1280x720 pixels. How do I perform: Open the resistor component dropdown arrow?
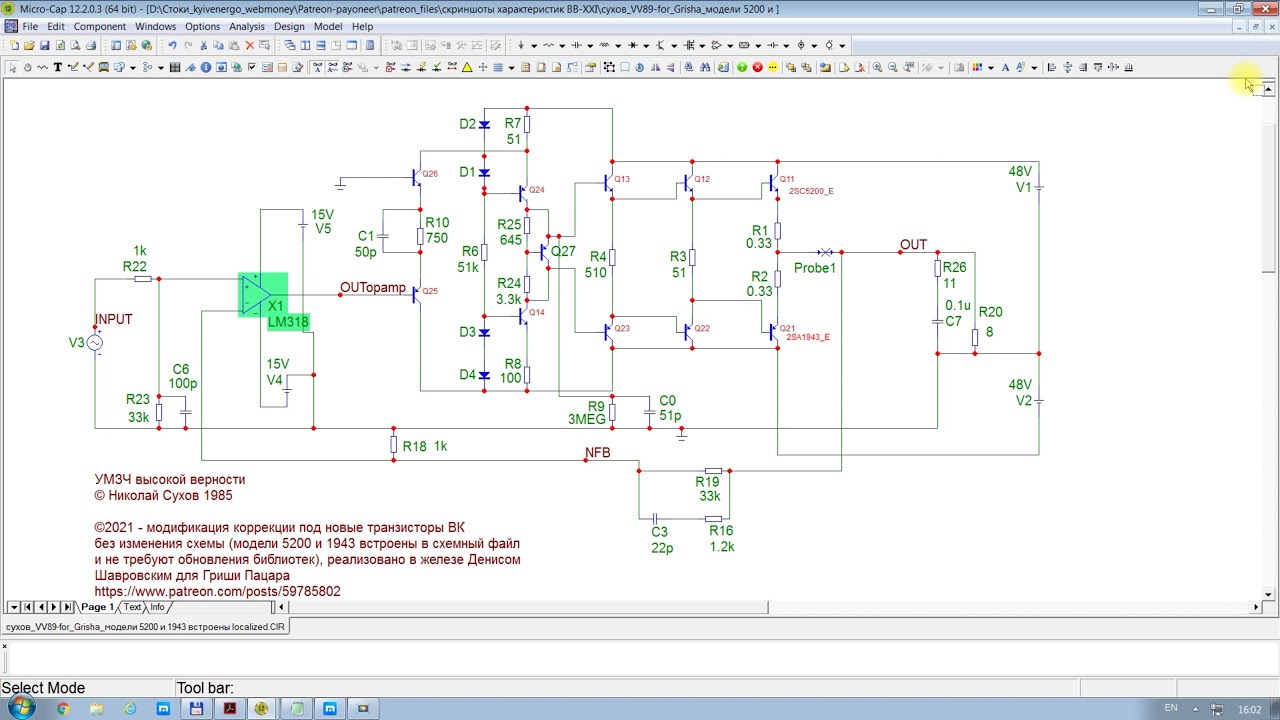point(562,45)
